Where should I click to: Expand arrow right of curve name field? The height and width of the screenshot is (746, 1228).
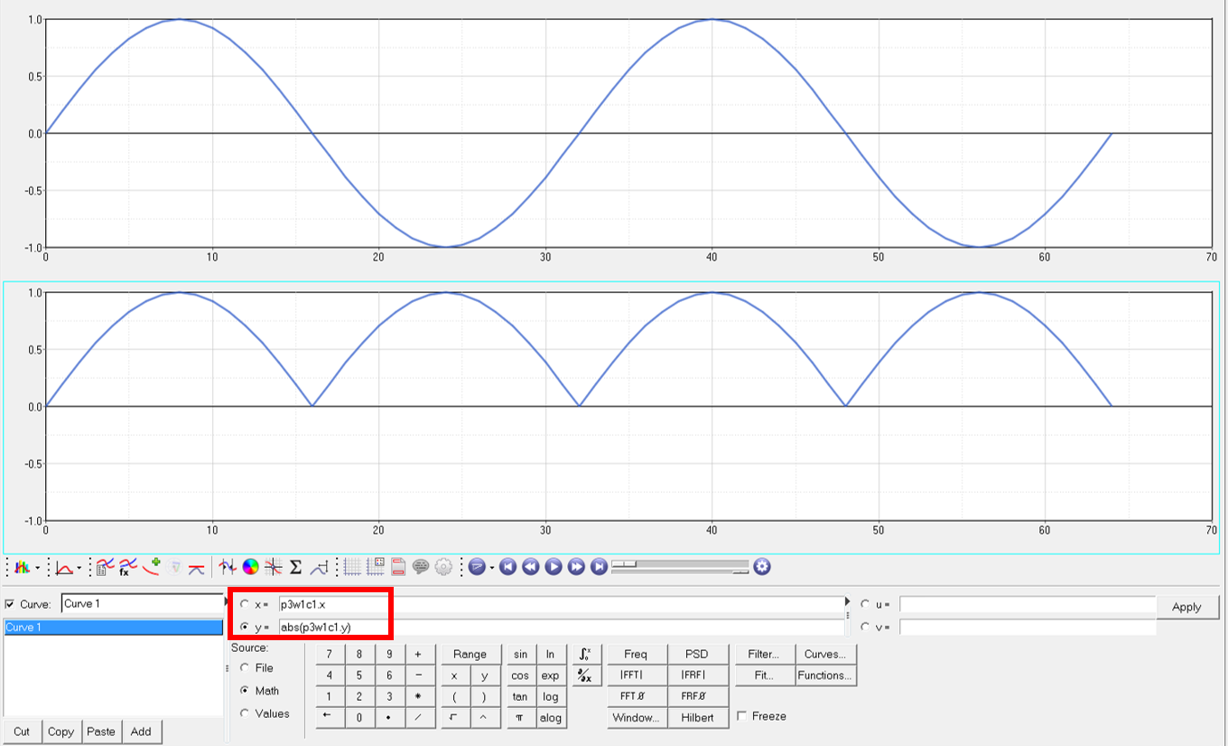227,603
